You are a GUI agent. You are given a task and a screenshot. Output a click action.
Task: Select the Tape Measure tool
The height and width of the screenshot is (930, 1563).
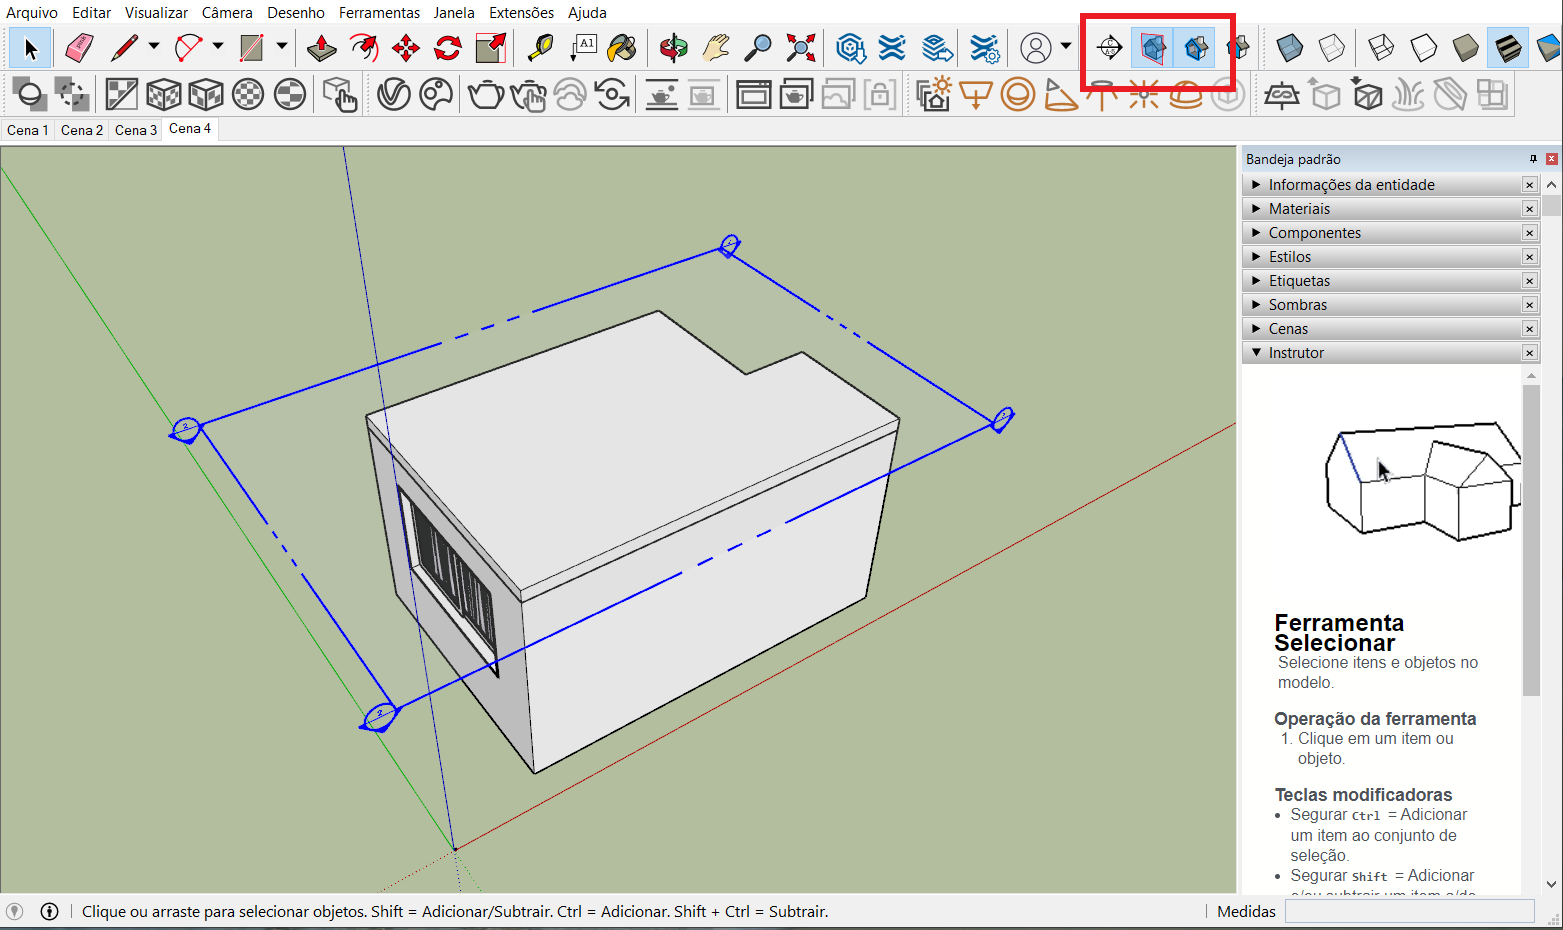point(540,48)
